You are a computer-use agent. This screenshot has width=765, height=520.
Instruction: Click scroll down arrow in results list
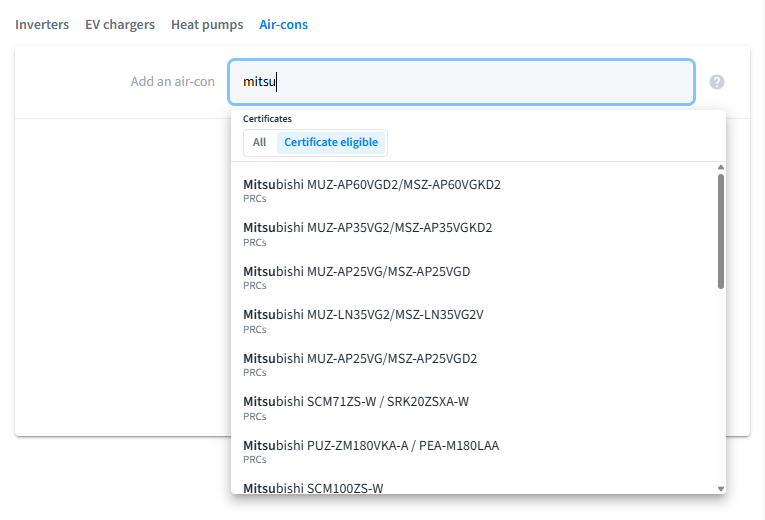(x=721, y=488)
